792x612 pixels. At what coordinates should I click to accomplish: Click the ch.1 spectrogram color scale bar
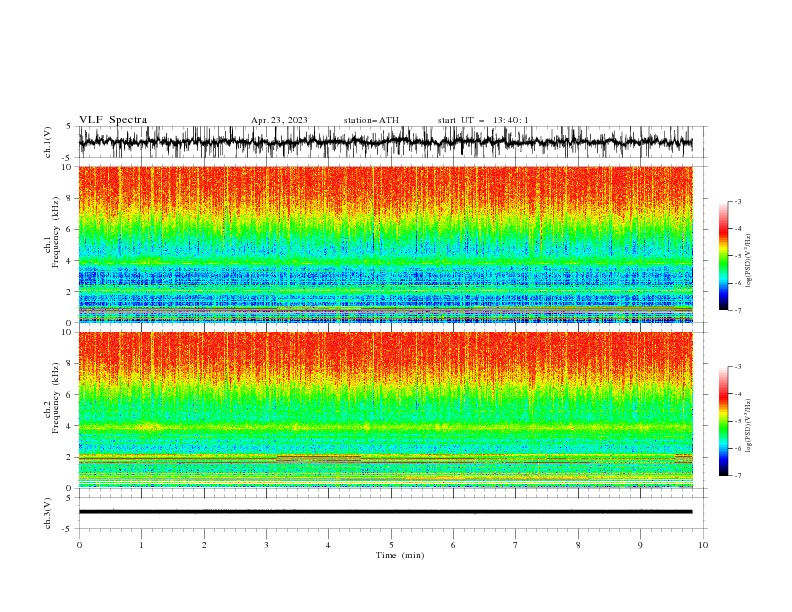(x=723, y=256)
